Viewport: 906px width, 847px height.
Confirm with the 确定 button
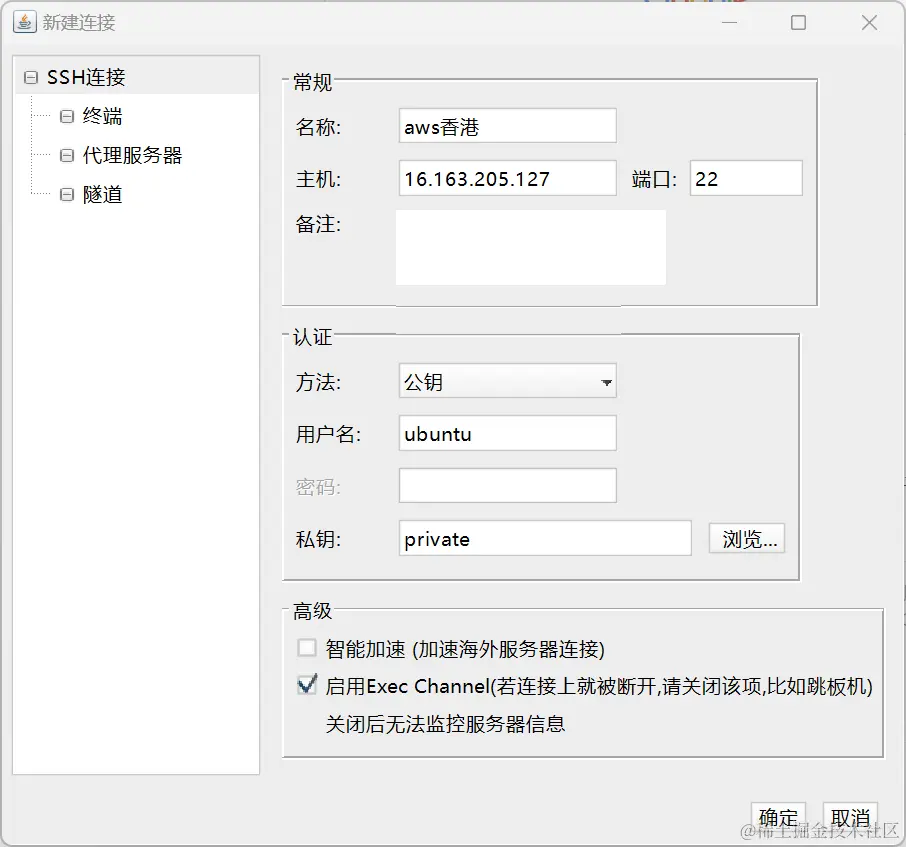(778, 818)
